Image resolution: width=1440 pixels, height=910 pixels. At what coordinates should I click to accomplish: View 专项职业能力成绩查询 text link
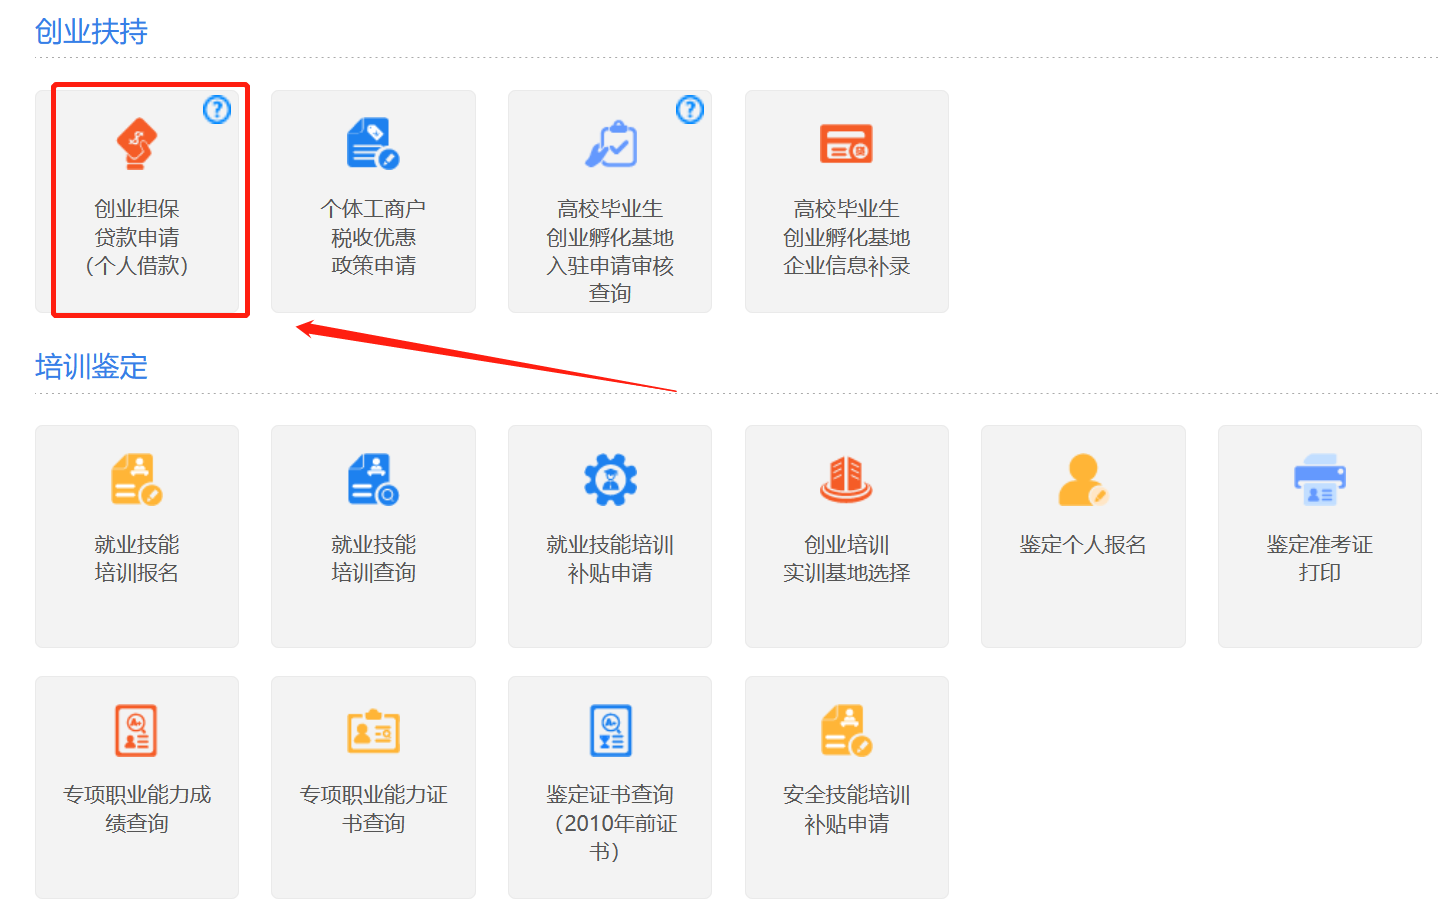click(137, 809)
